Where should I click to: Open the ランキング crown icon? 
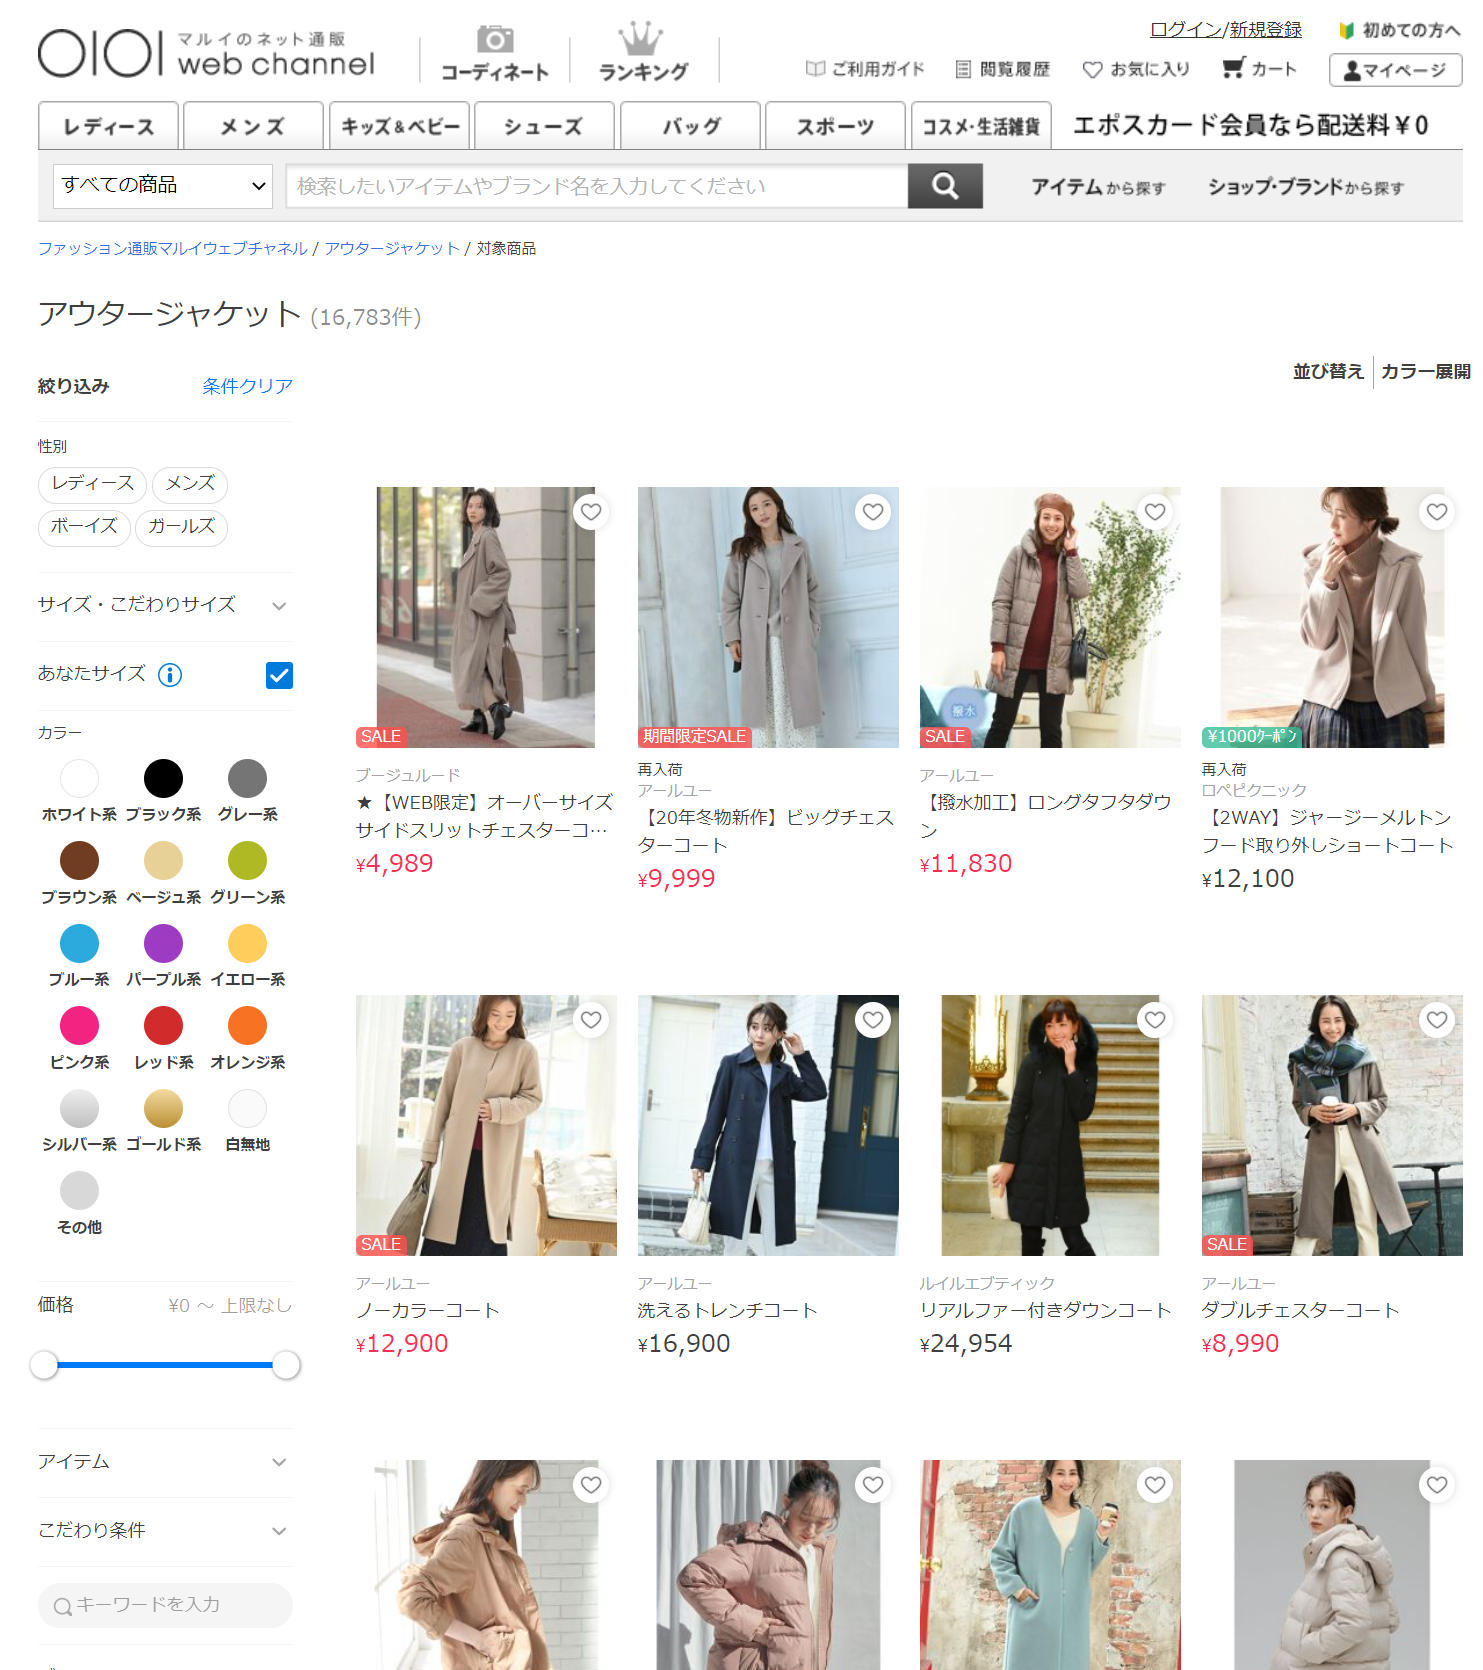[x=641, y=41]
